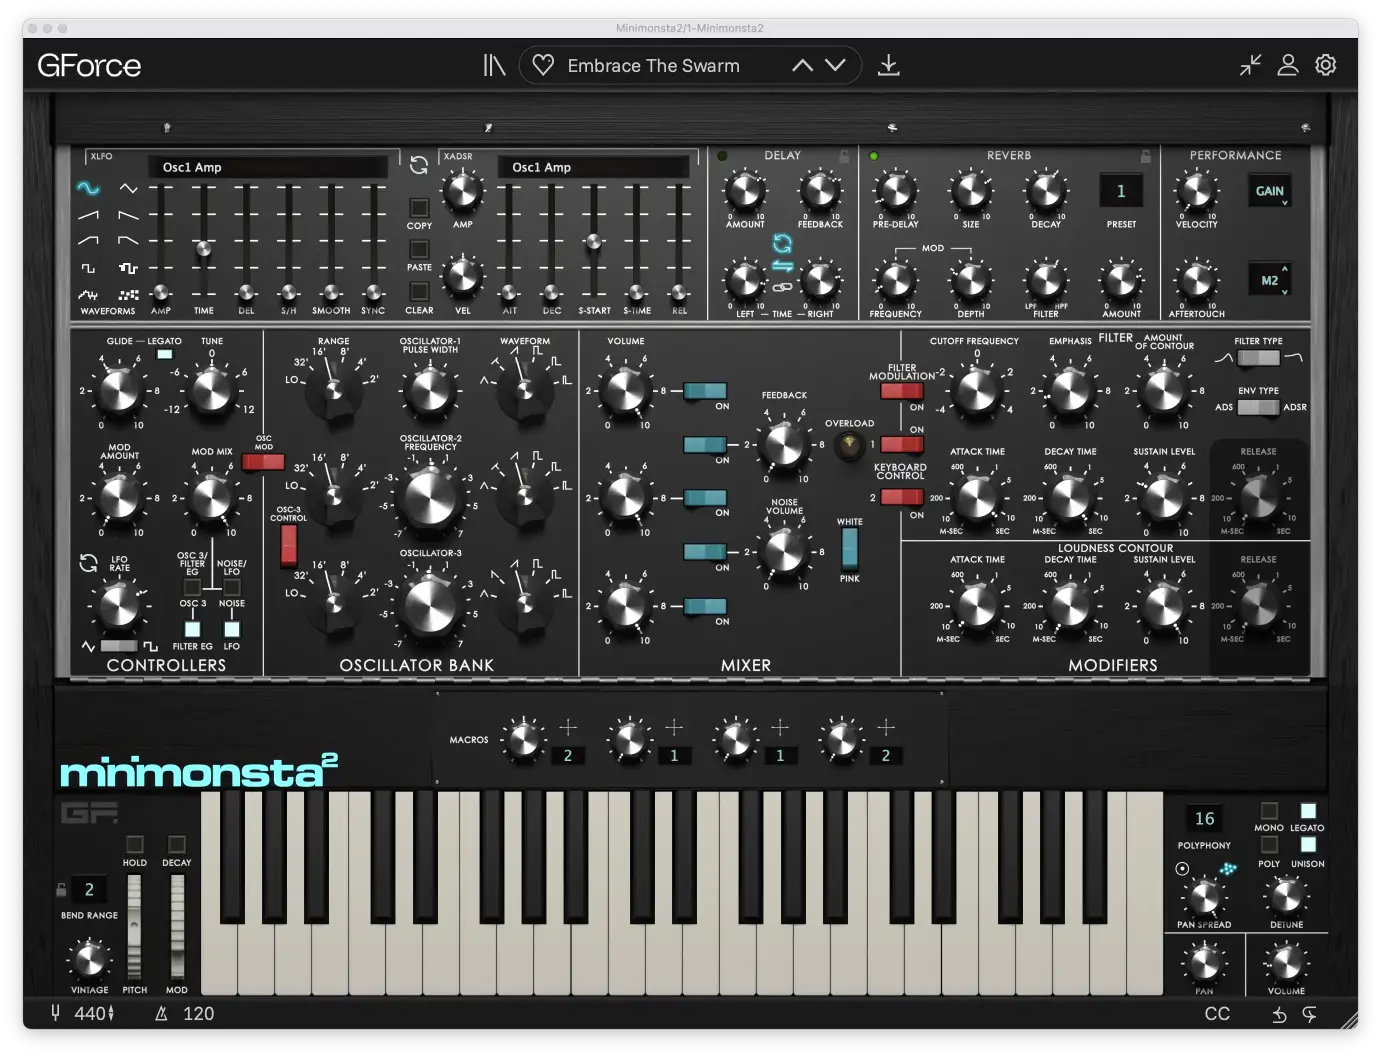Click the undo arrow icon
1381x1056 pixels.
pyautogui.click(x=1279, y=1014)
